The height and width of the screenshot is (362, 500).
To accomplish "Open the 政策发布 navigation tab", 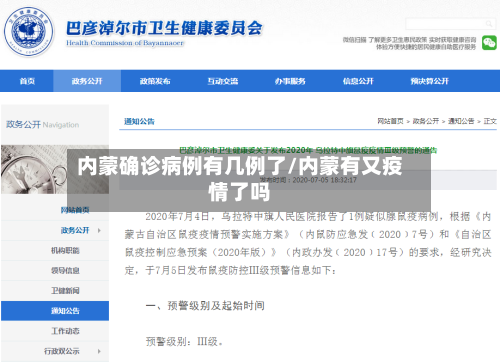I will 155,81.
